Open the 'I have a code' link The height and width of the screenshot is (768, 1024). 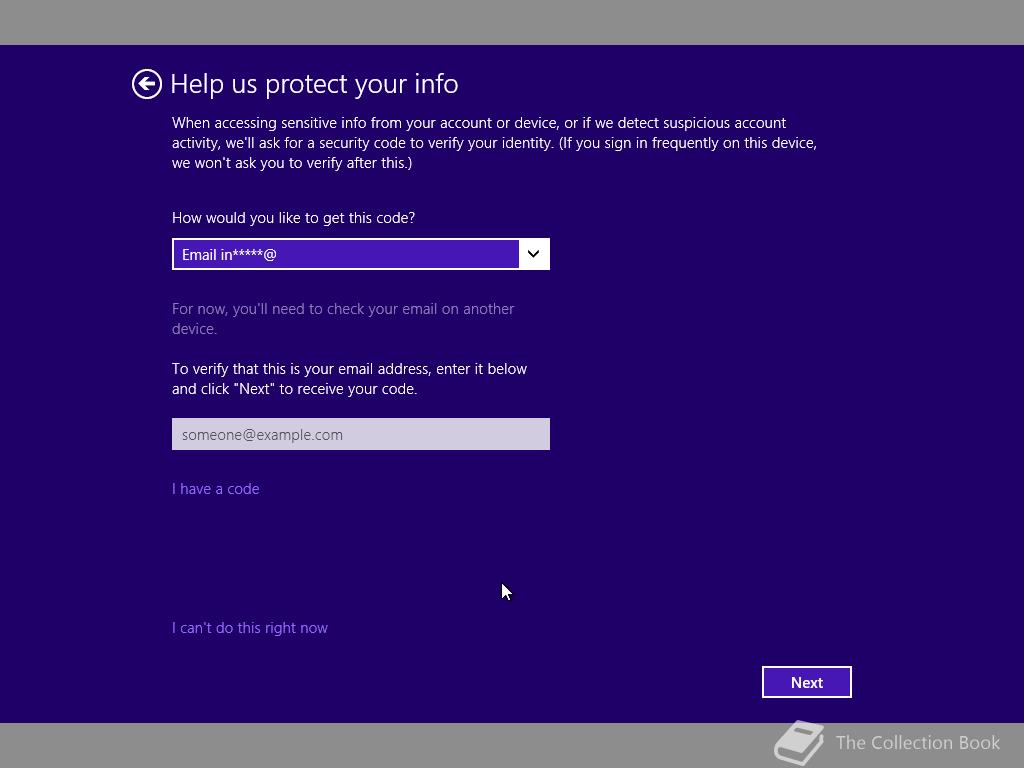click(216, 489)
